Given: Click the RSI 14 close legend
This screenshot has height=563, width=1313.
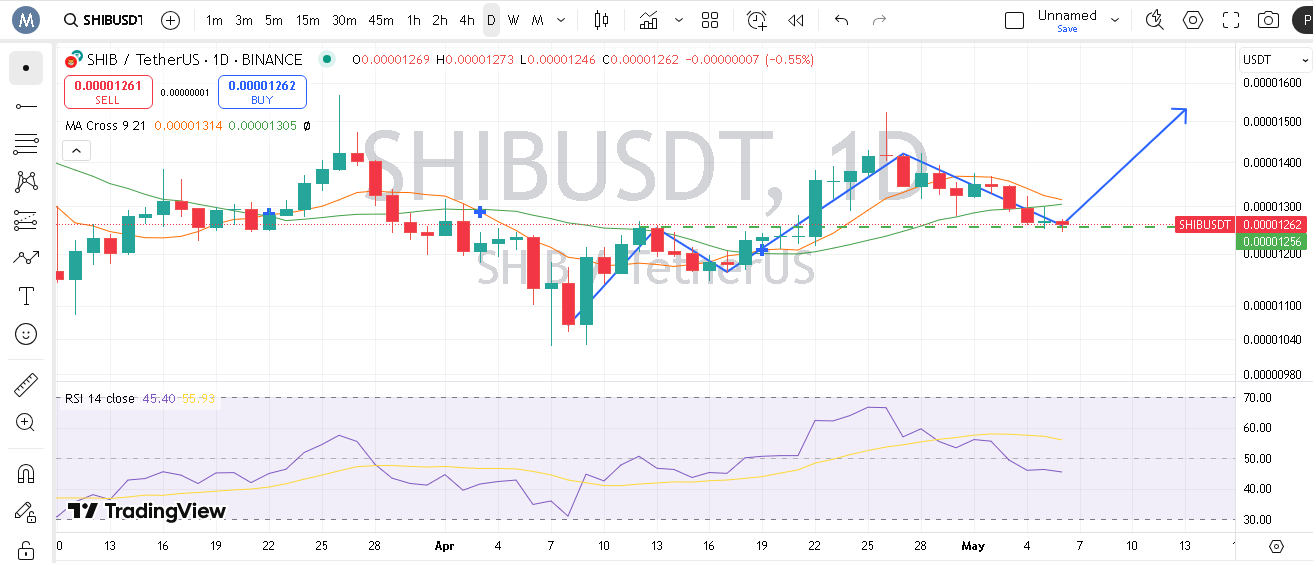Looking at the screenshot, I should tap(99, 398).
